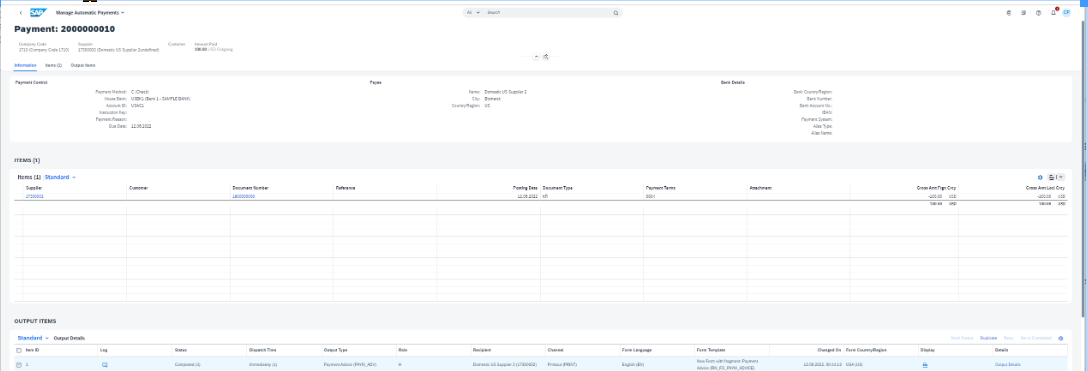Click the Output Details view label
This screenshot has width=1088, height=371.
pos(69,338)
